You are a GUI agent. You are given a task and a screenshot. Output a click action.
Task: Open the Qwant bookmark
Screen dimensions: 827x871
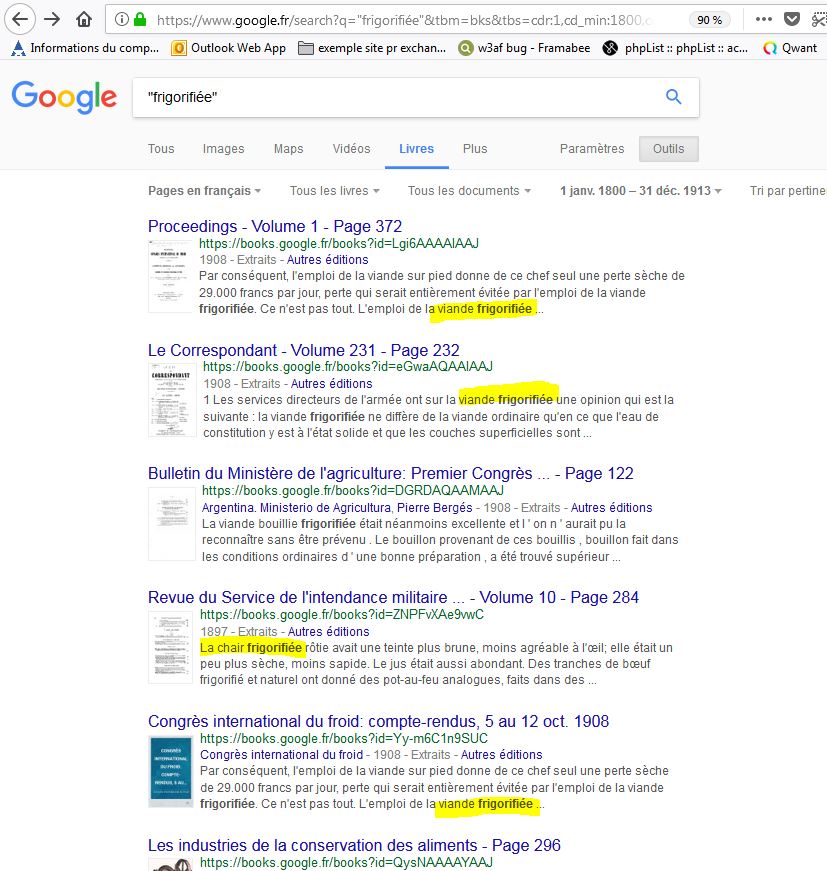pyautogui.click(x=790, y=47)
